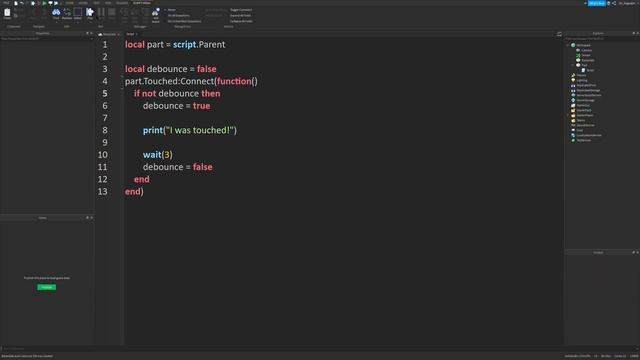Click Collapse All Folds
640x360 pixels.
[241, 21]
